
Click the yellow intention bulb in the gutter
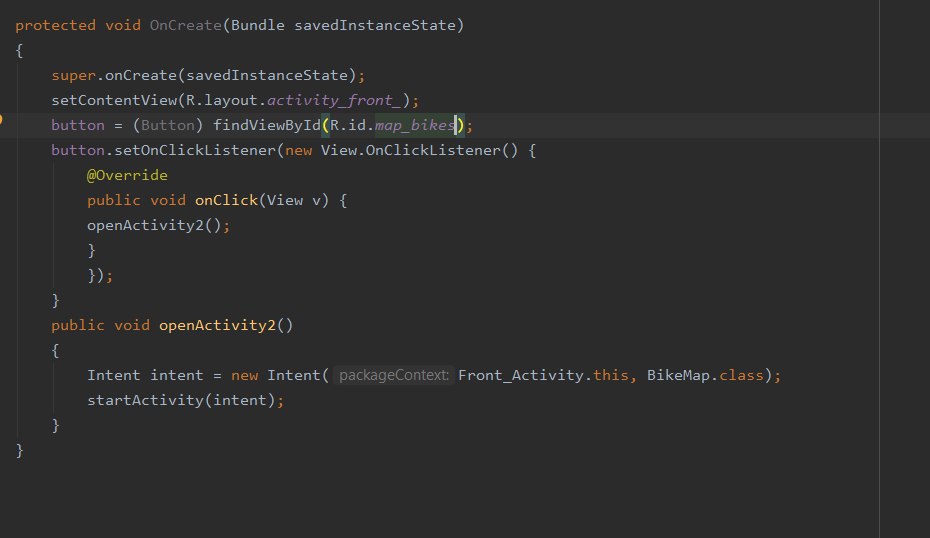pyautogui.click(x=1, y=119)
